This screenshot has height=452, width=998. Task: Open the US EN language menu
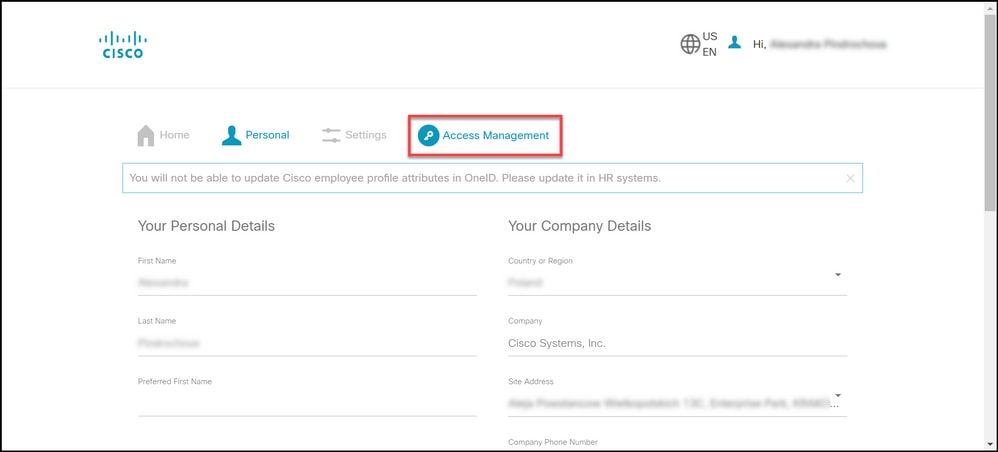(709, 44)
